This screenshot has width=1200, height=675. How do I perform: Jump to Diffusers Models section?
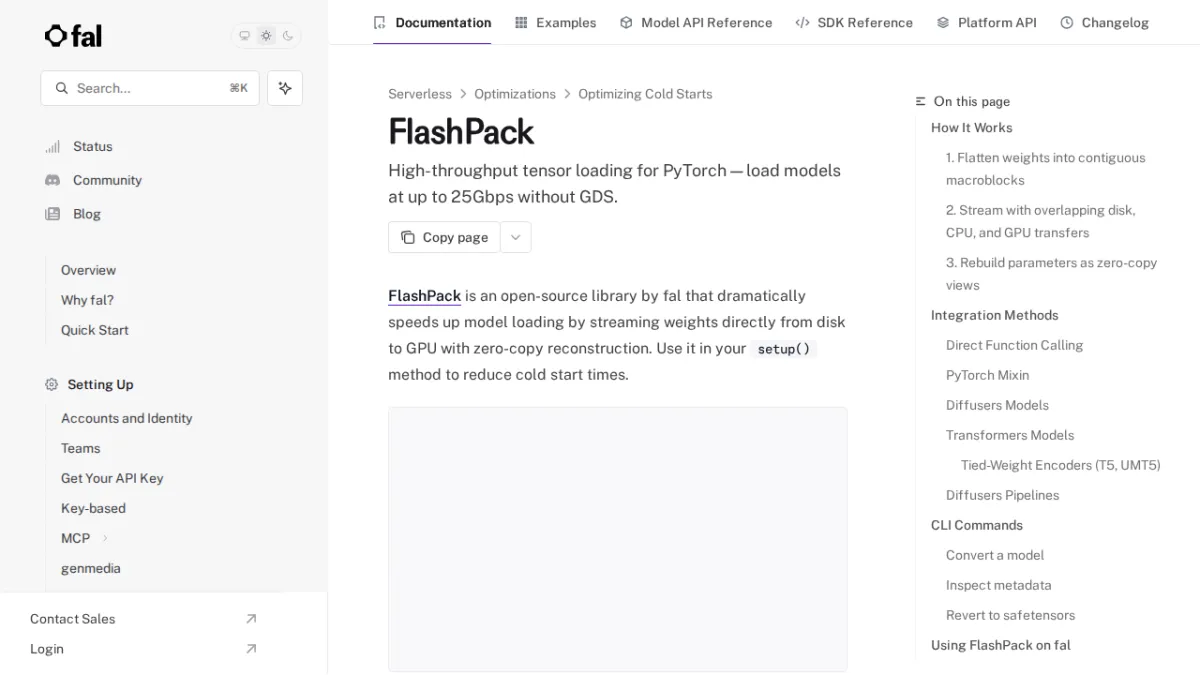998,405
